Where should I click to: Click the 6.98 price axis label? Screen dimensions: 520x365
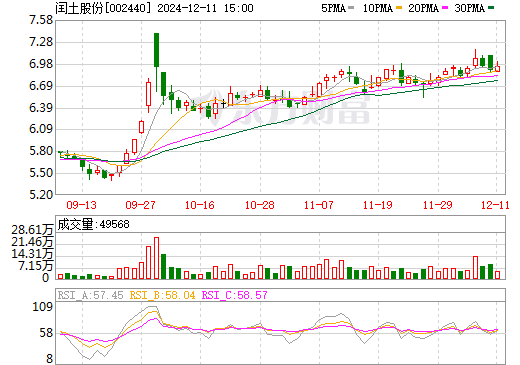pyautogui.click(x=41, y=64)
